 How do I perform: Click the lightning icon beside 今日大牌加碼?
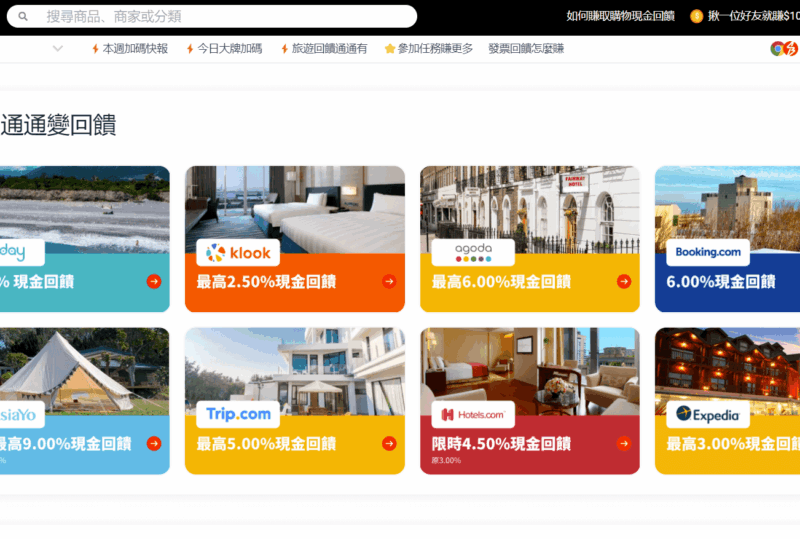[190, 48]
